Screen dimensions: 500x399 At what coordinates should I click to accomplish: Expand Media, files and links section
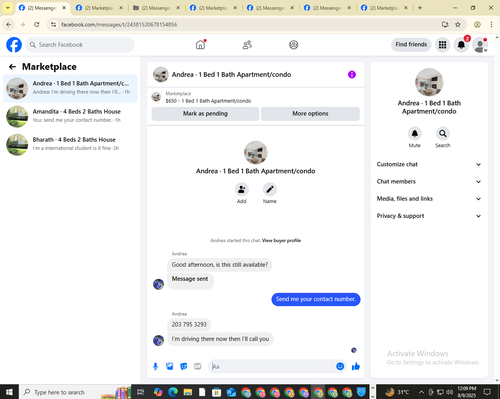429,199
